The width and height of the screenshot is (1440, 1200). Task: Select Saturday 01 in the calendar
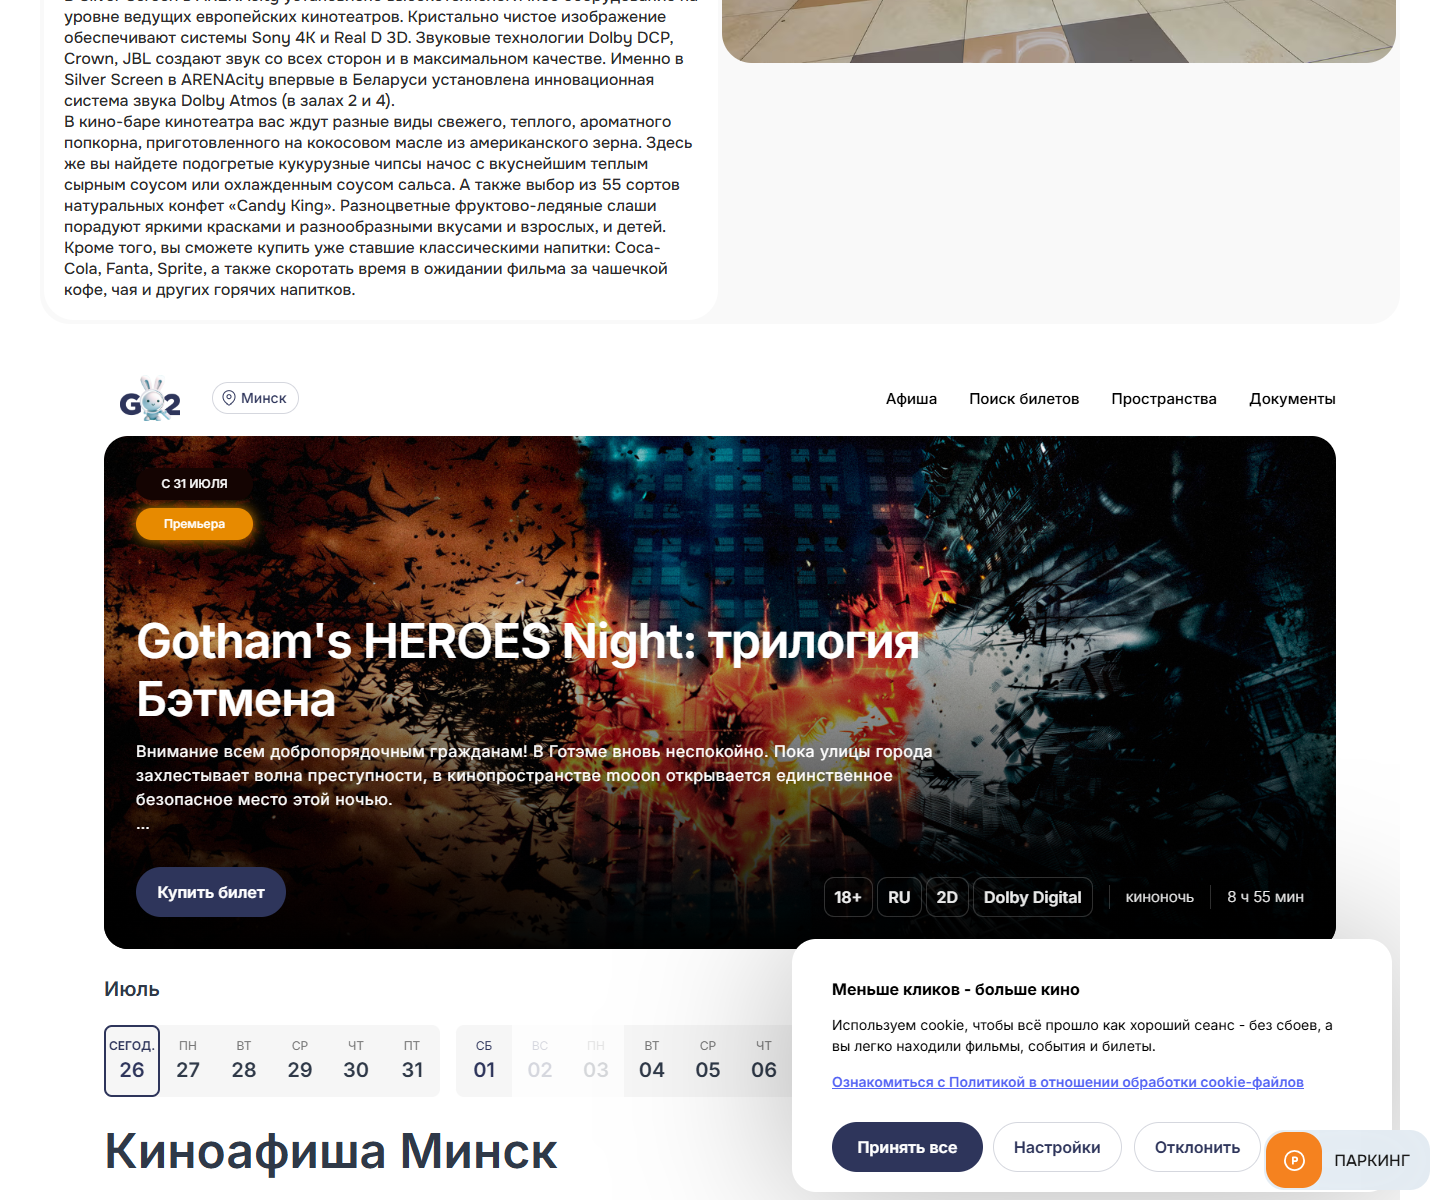[484, 1061]
